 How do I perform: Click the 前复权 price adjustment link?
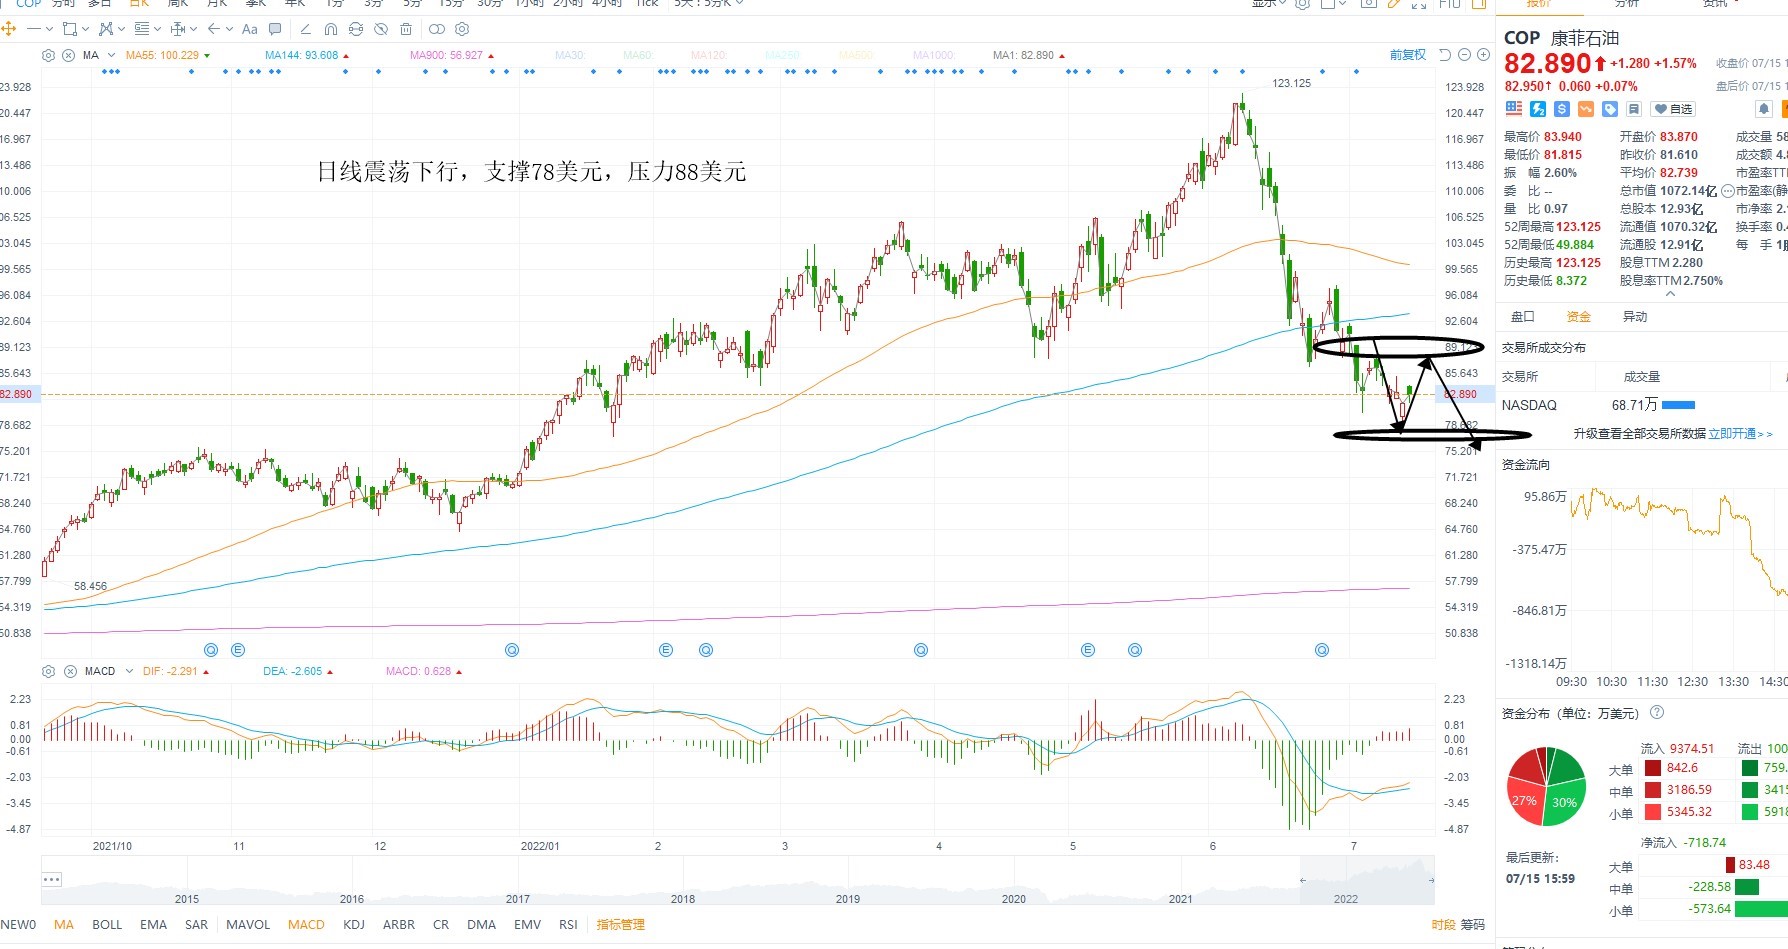(x=1408, y=55)
